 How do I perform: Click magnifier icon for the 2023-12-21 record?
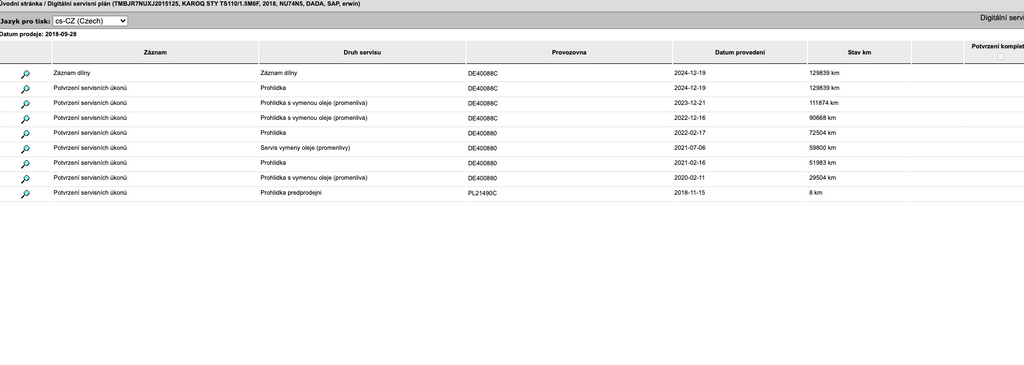[25, 104]
